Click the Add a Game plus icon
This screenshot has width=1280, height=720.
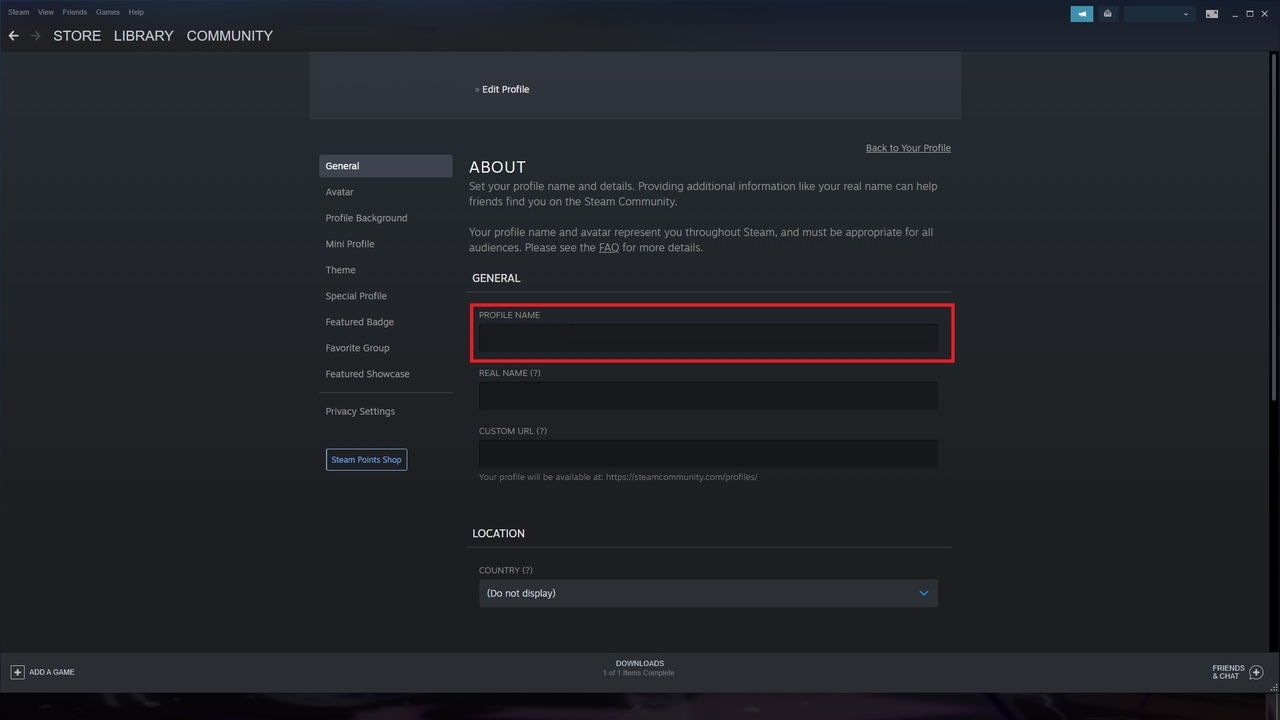point(17,672)
